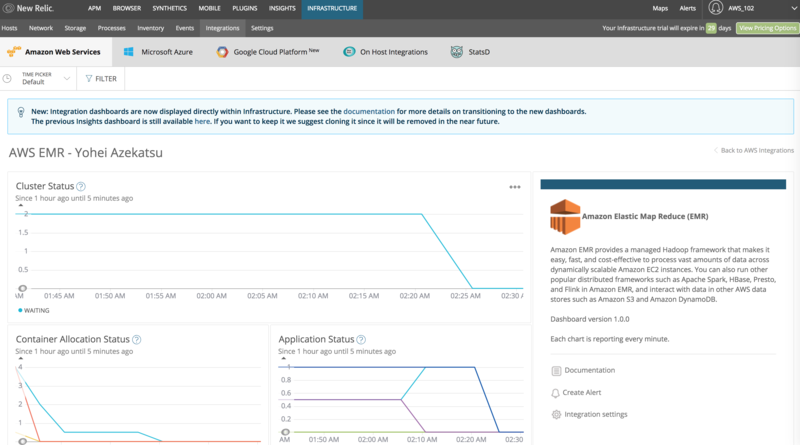
Task: Go to the Processes tab
Action: pos(111,28)
